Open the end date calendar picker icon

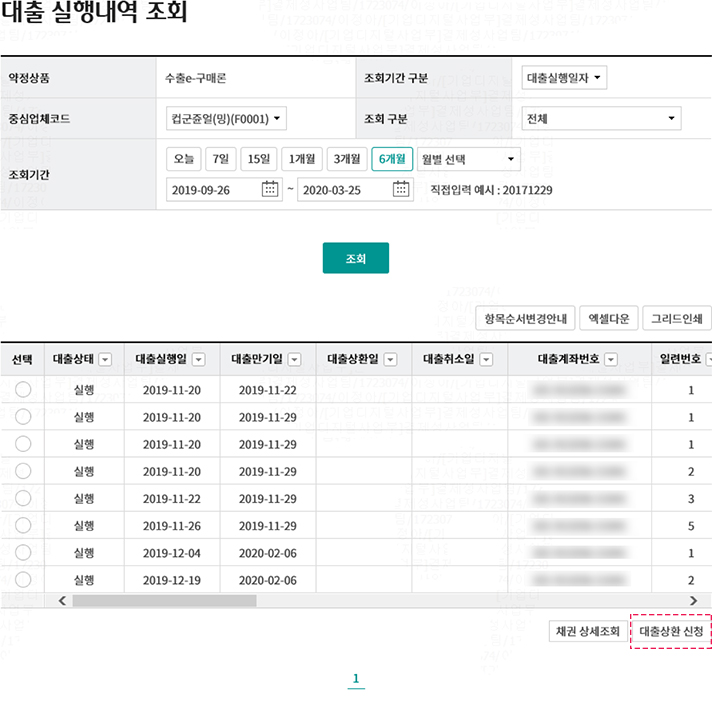pyautogui.click(x=401, y=190)
